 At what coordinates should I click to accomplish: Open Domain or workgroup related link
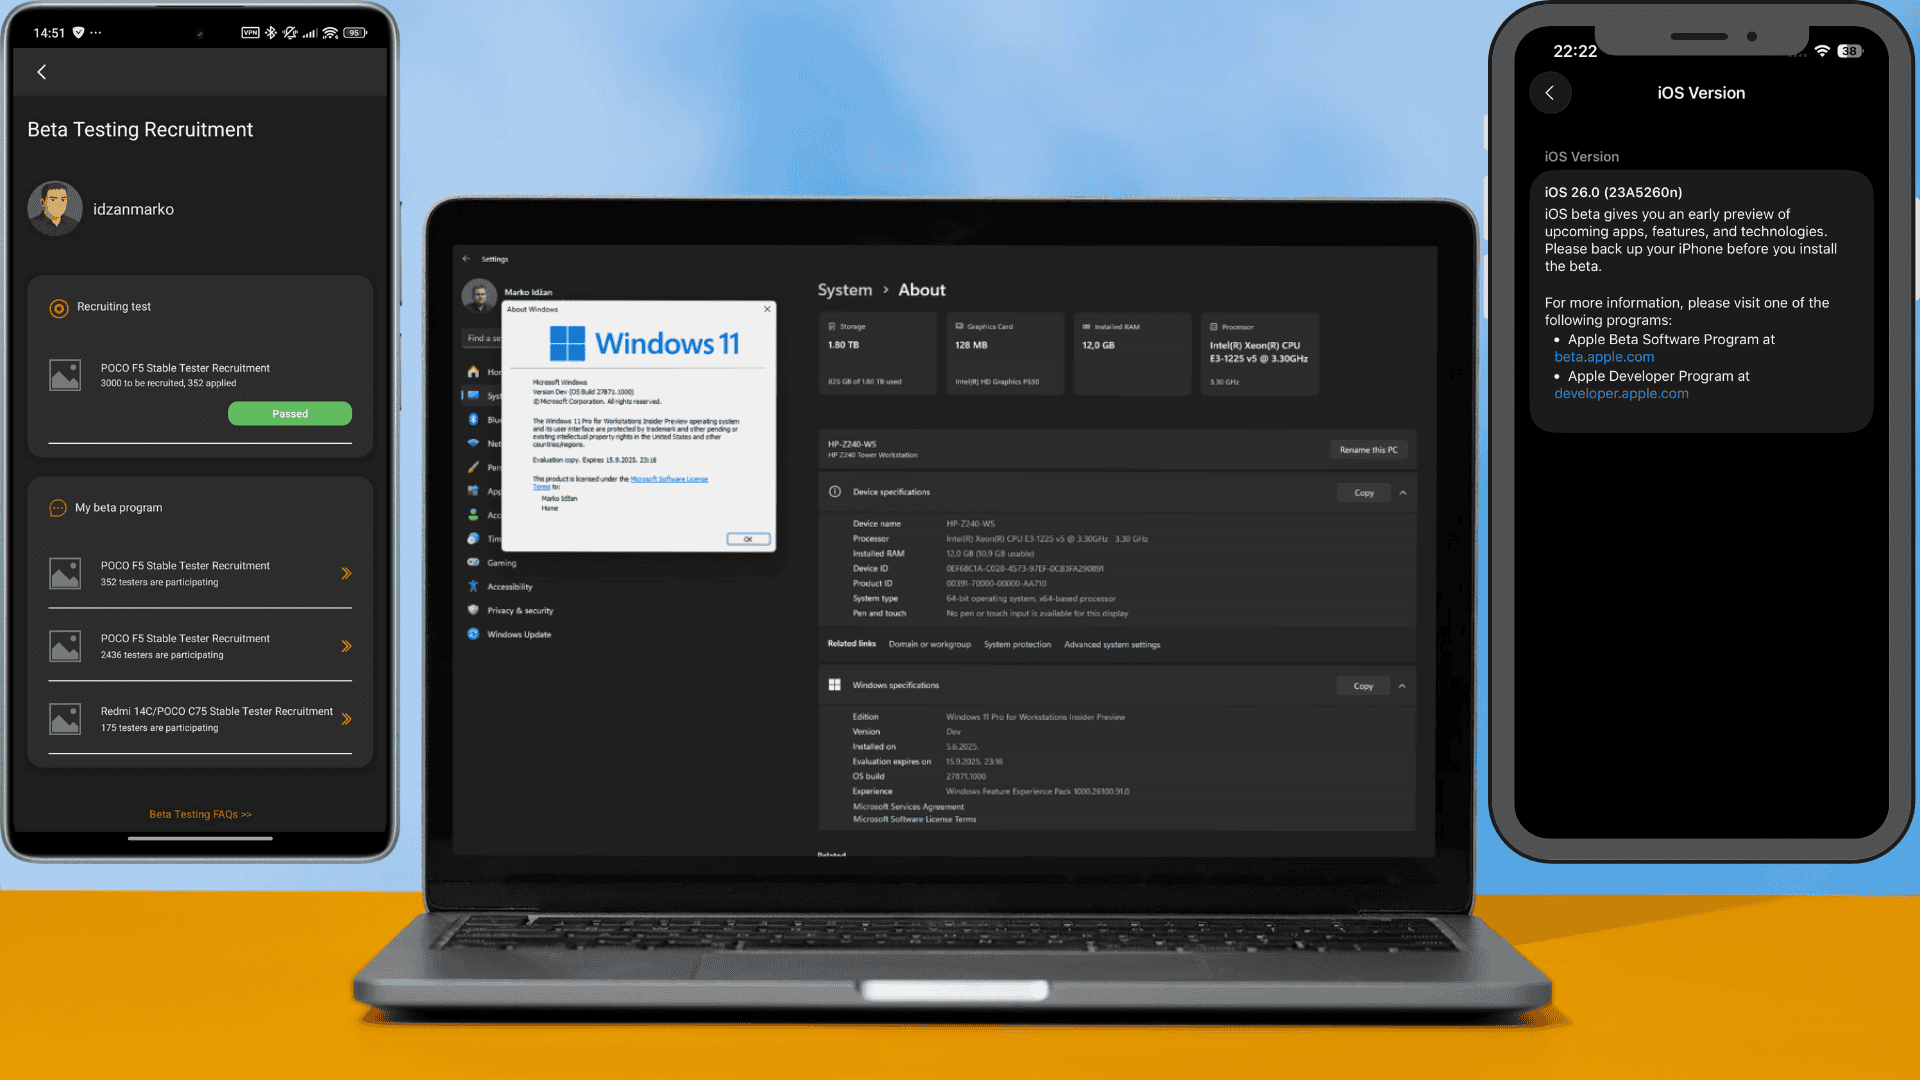click(x=930, y=645)
